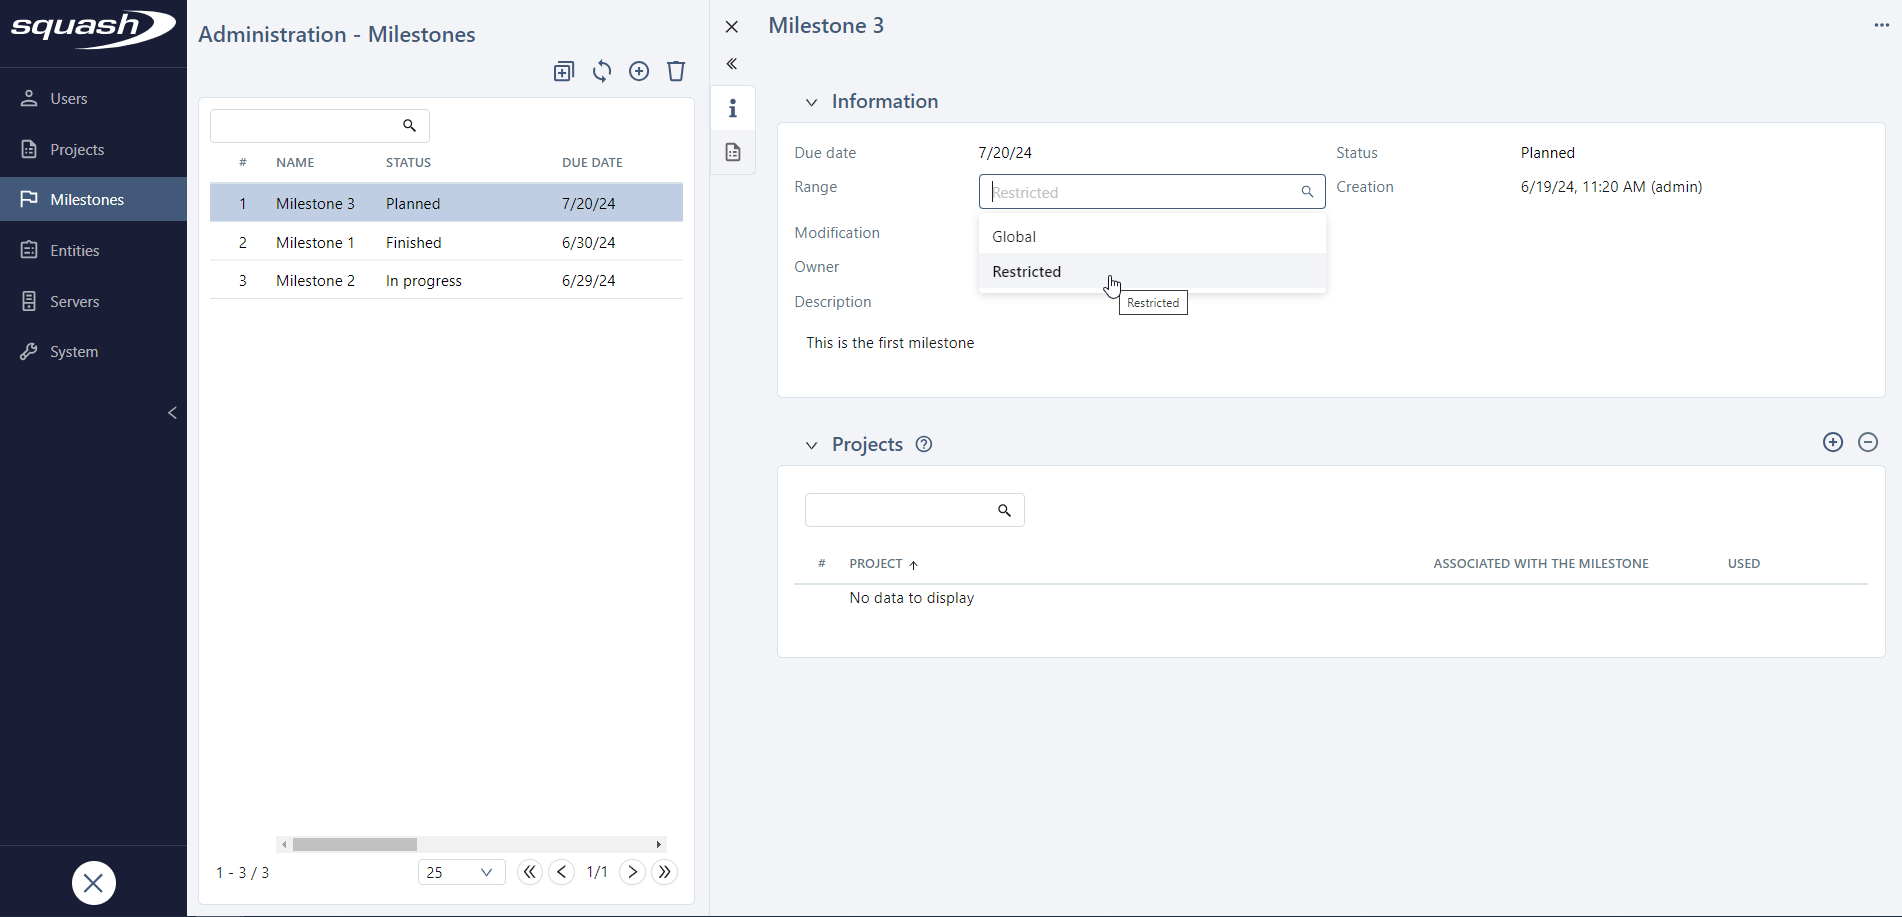Click the delete milestone trash icon
1902x917 pixels.
[x=676, y=71]
